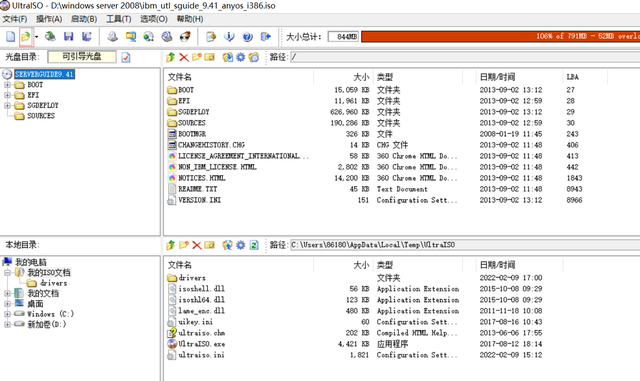Expand the SGDEPLOY tree node
Image resolution: width=640 pixels, height=381 pixels.
point(7,105)
